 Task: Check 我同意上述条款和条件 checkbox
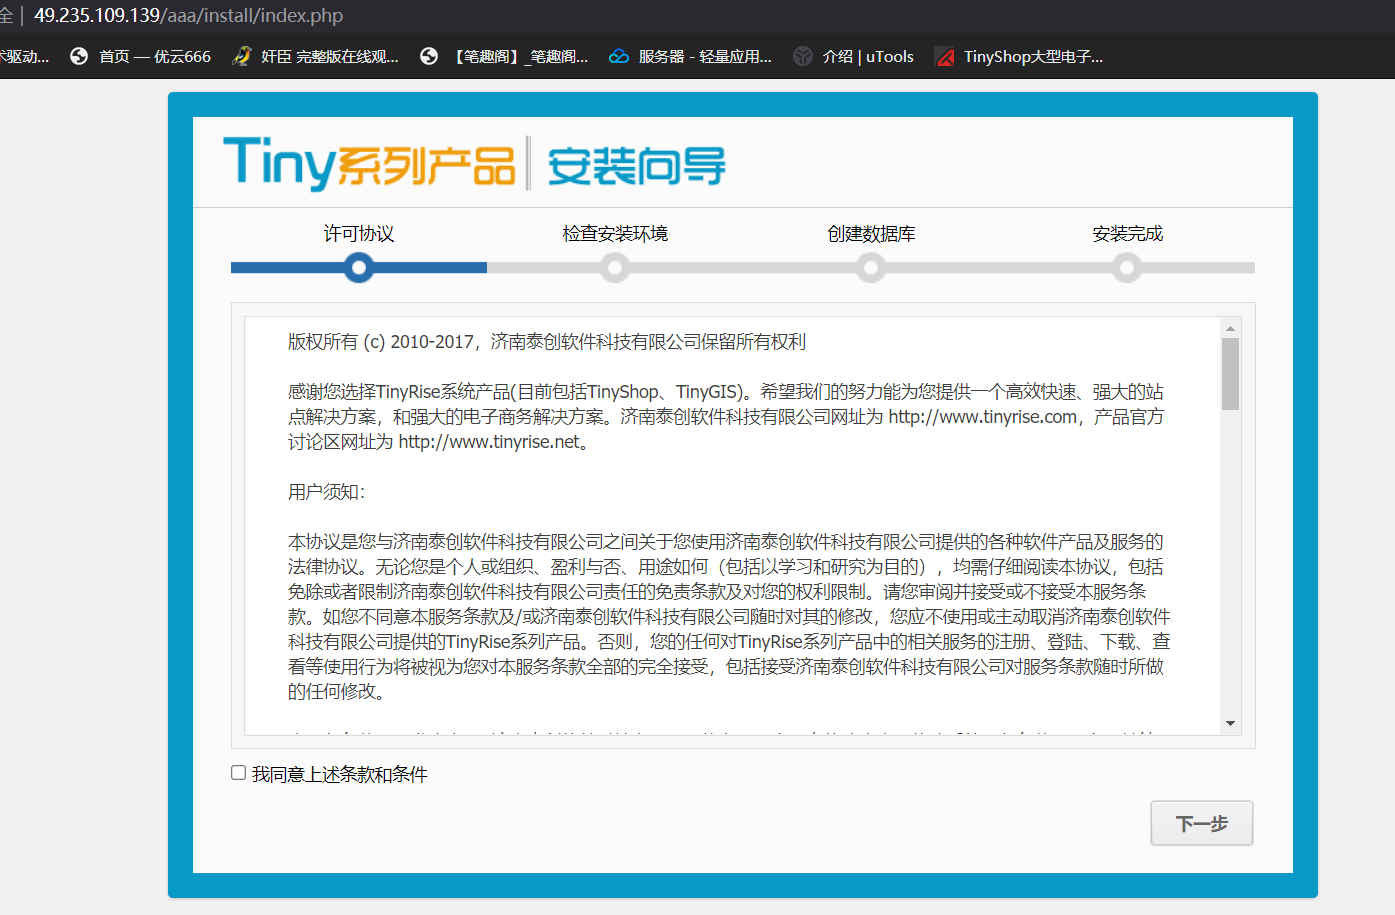coord(238,772)
